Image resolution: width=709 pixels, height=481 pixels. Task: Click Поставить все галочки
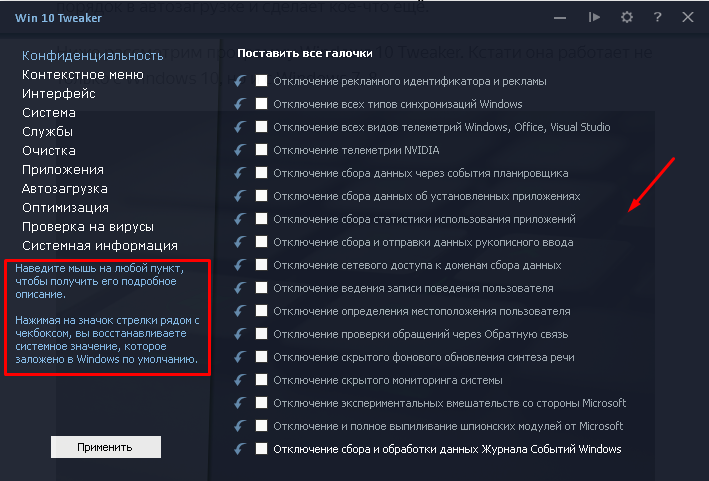[305, 53]
